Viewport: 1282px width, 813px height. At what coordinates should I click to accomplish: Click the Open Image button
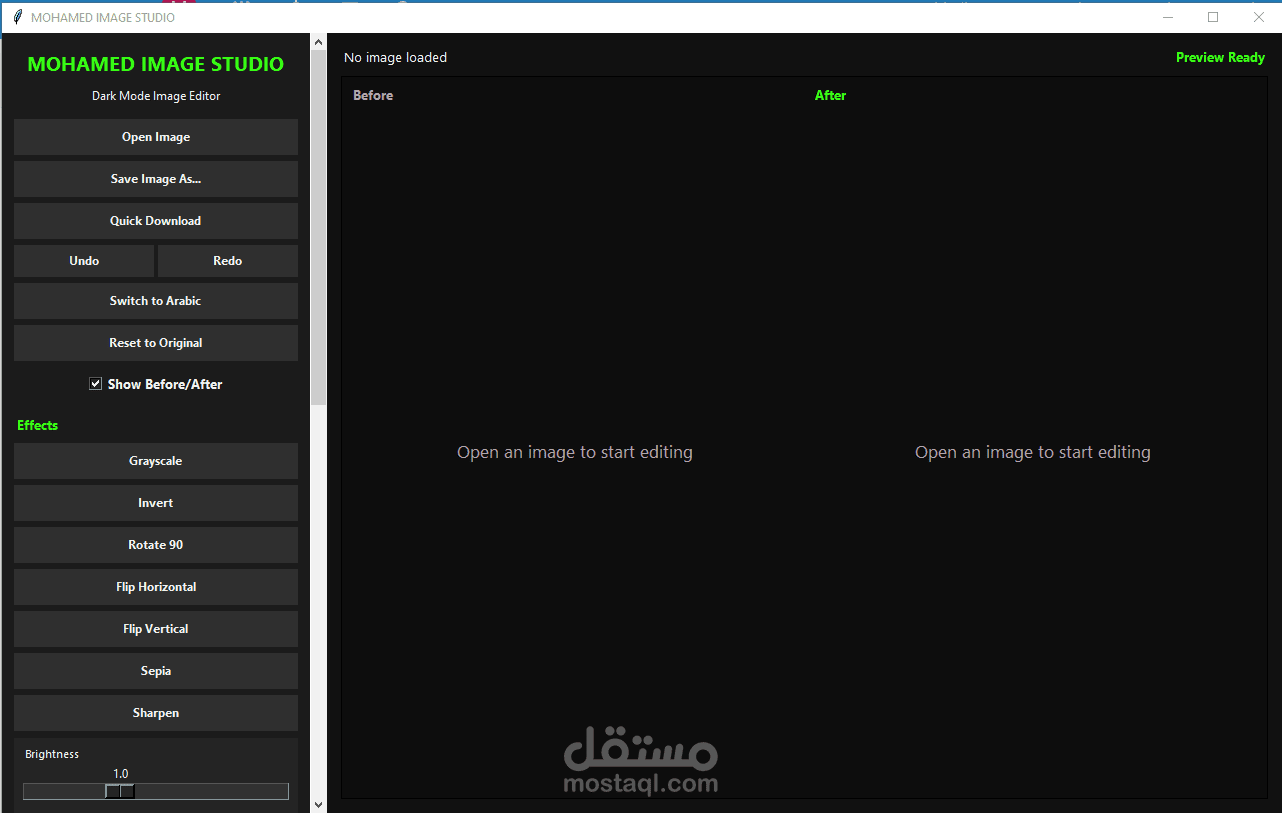[x=156, y=137]
